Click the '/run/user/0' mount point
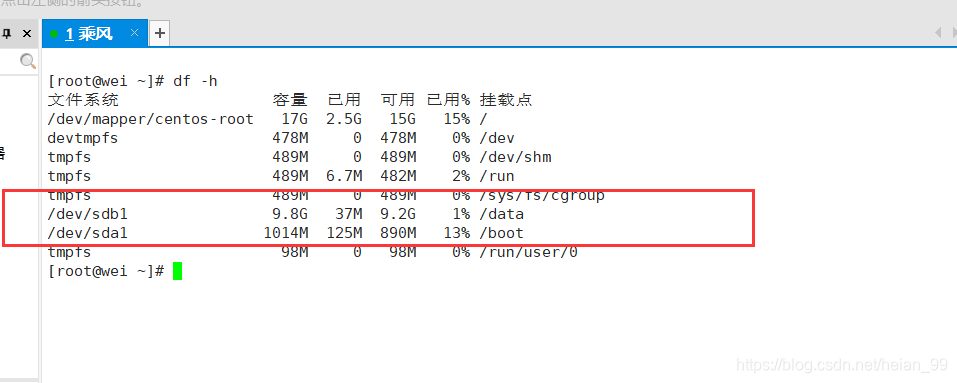Viewport: 957px width, 383px height. [529, 252]
